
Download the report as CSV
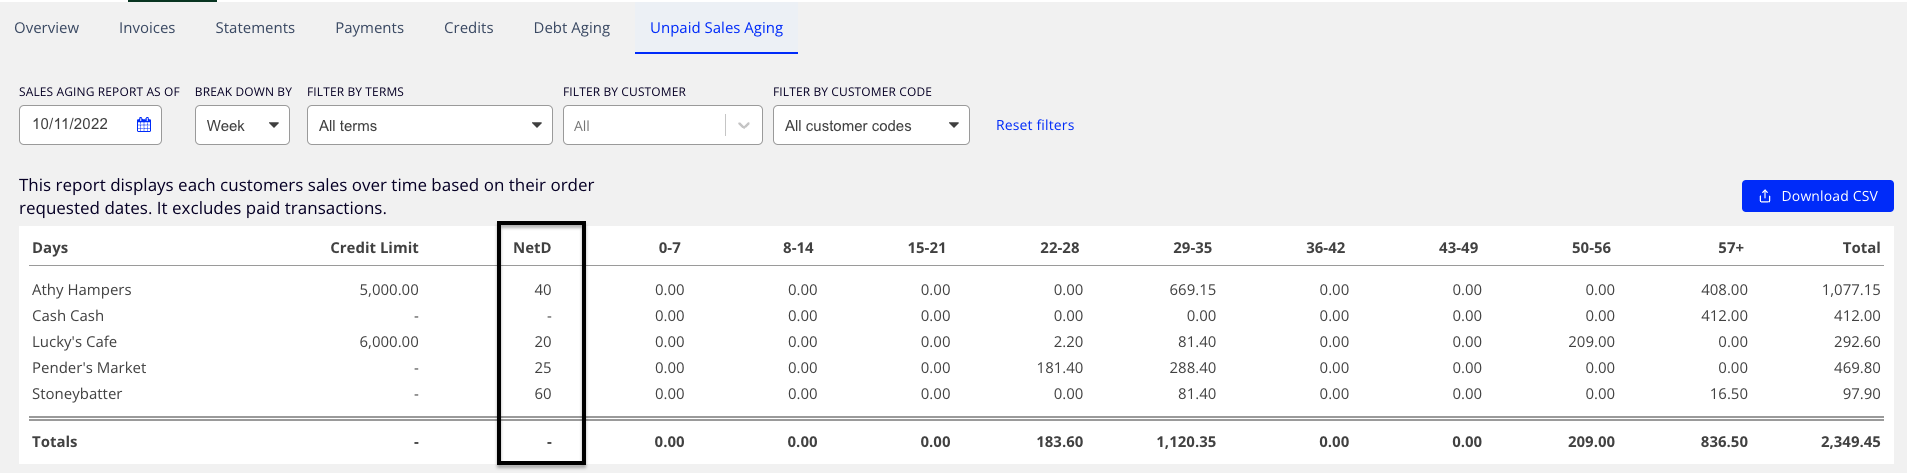(1817, 196)
